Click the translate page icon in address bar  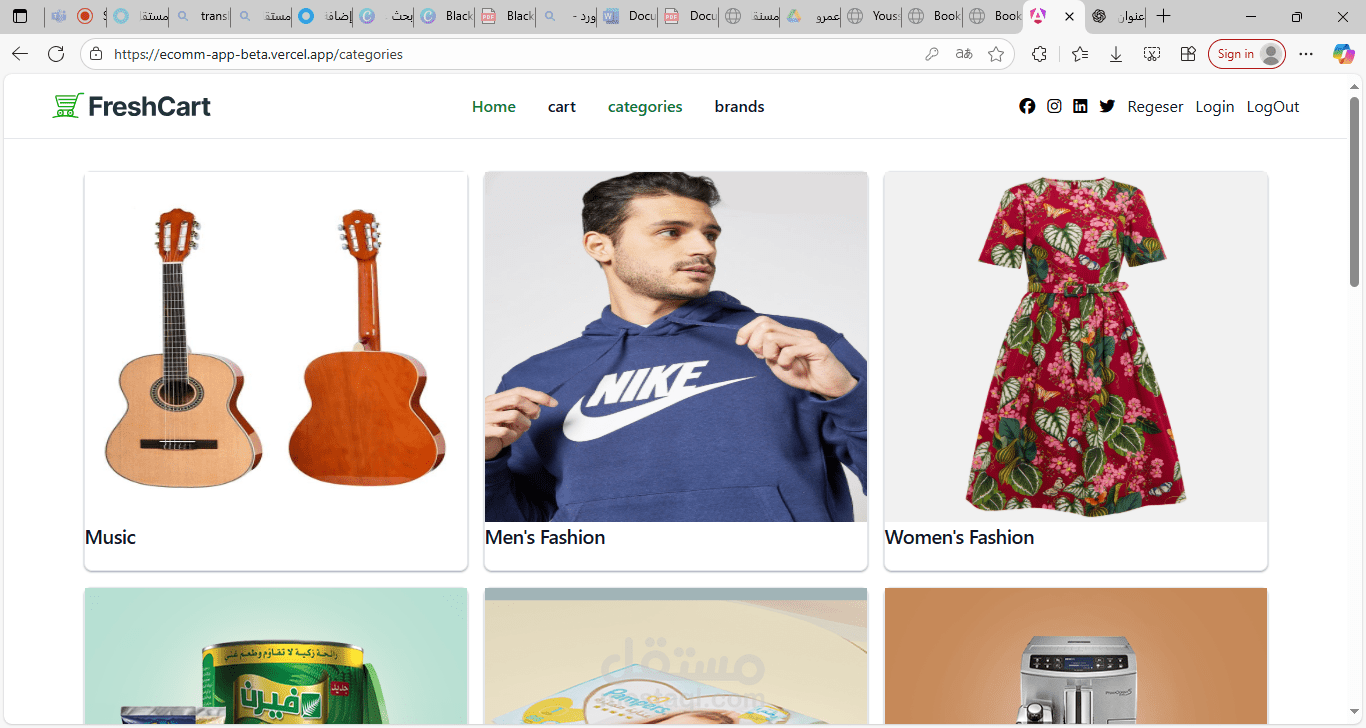click(x=964, y=54)
